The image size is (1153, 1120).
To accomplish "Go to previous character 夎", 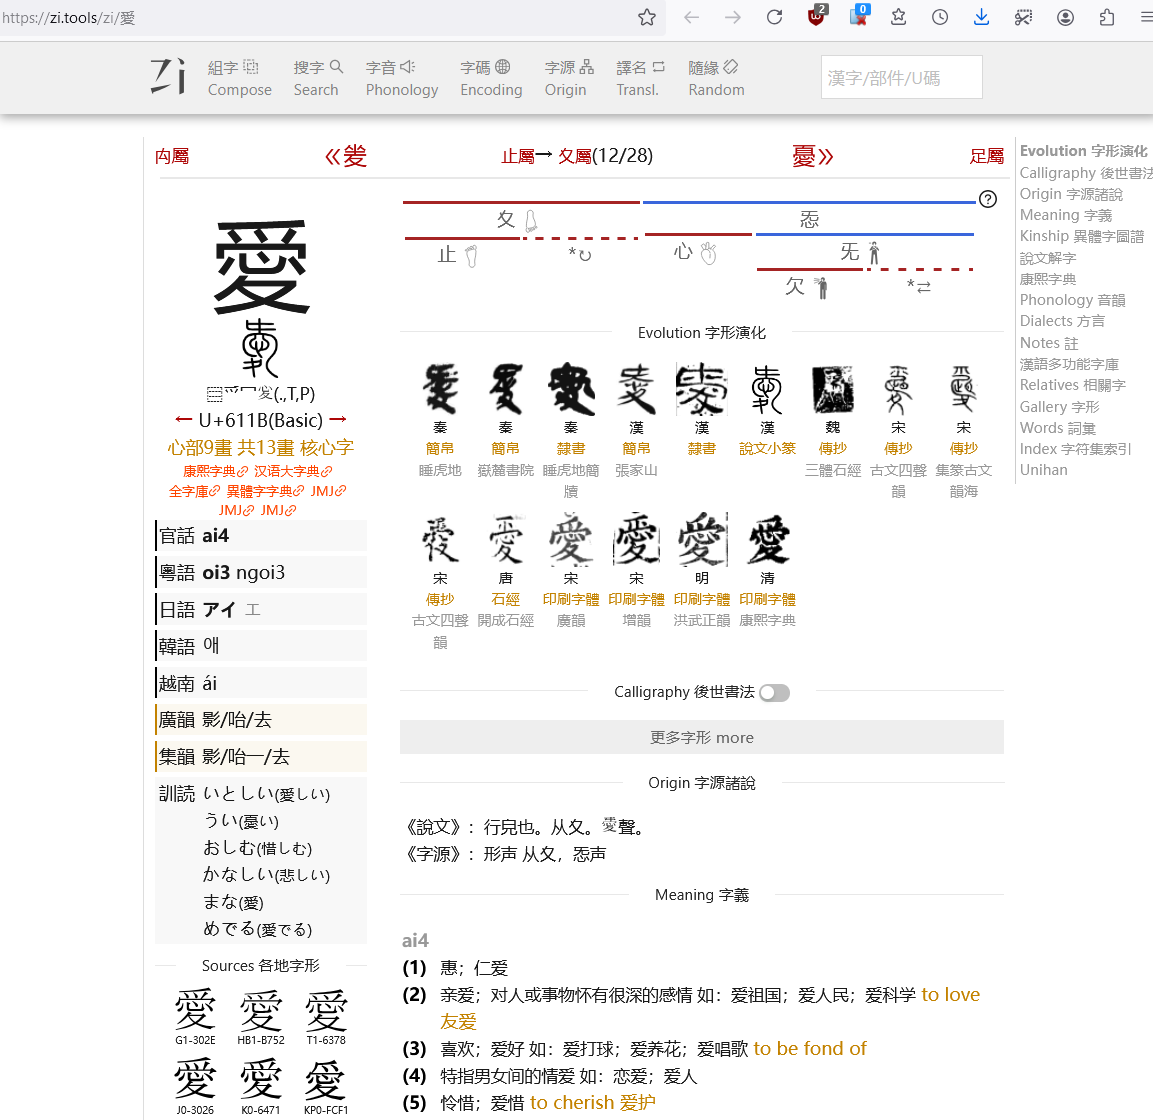I will [x=346, y=156].
